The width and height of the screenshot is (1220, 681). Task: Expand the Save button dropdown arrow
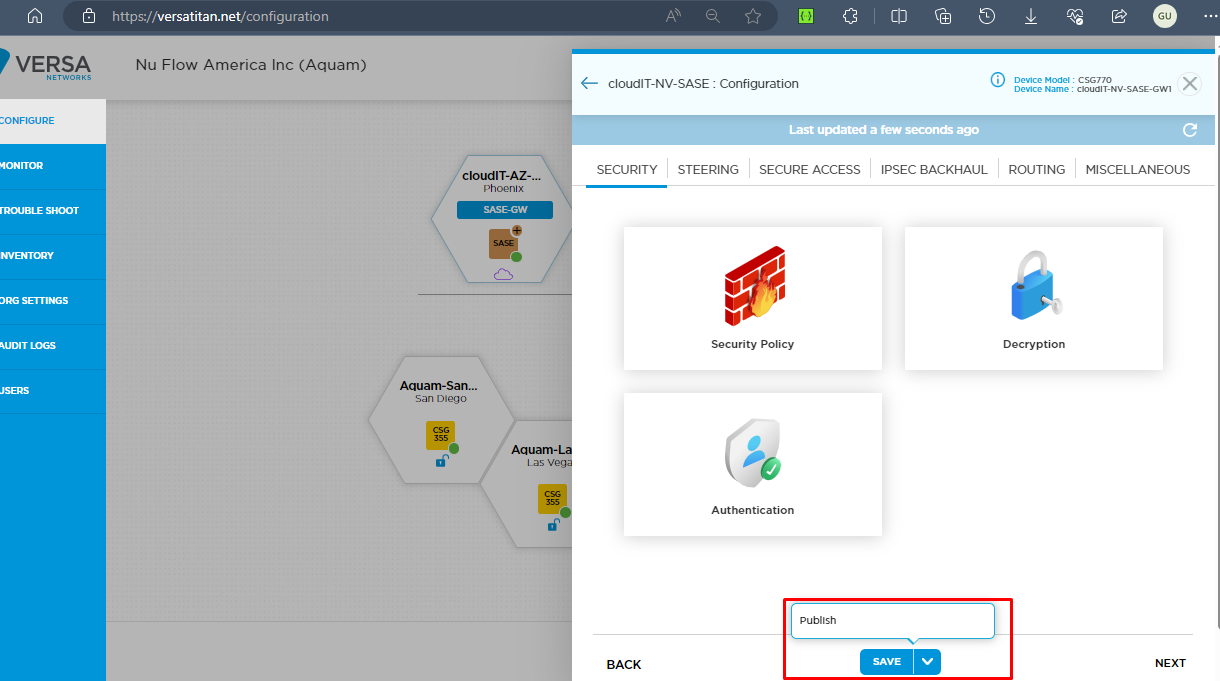927,662
